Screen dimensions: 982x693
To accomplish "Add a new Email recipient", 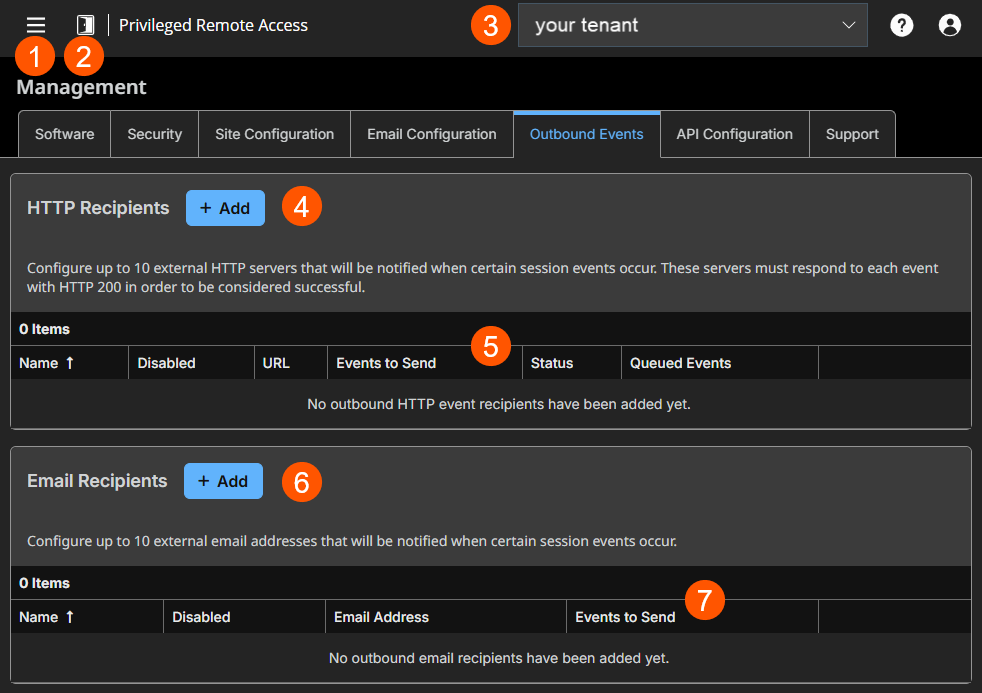I will click(222, 481).
